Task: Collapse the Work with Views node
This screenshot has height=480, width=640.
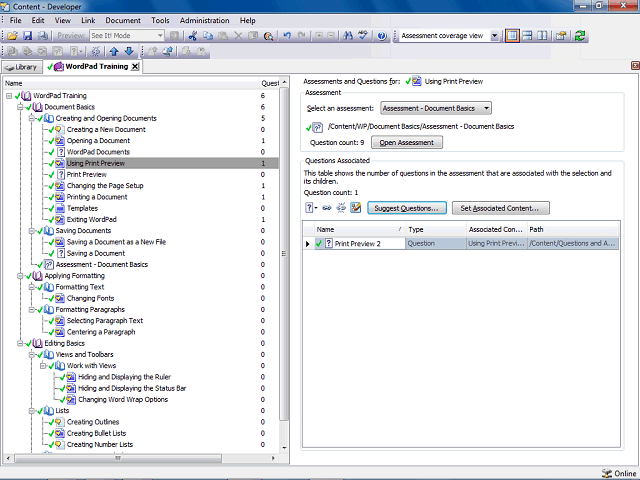Action: (x=43, y=366)
